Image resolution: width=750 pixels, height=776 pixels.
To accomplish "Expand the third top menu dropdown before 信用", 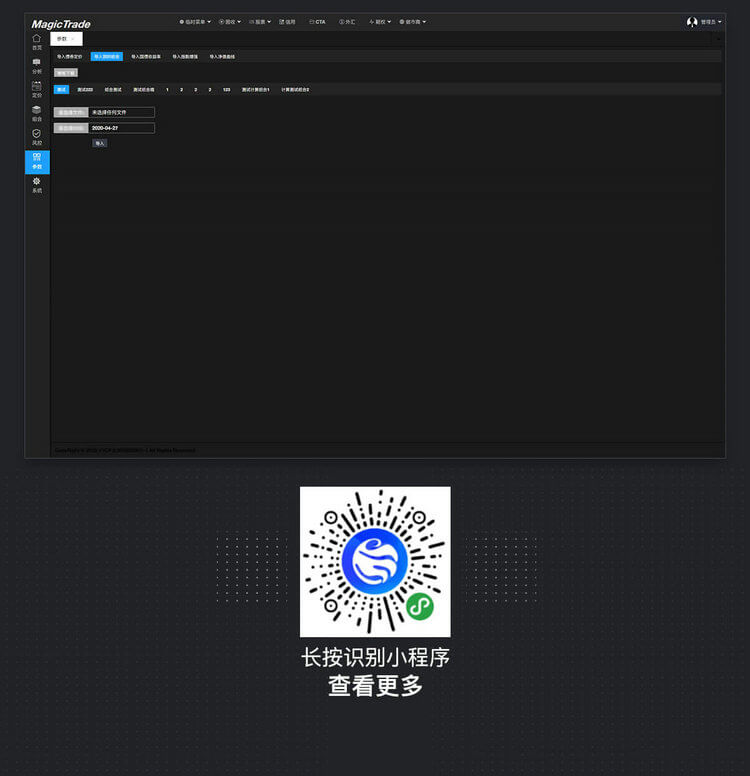I will pos(260,22).
